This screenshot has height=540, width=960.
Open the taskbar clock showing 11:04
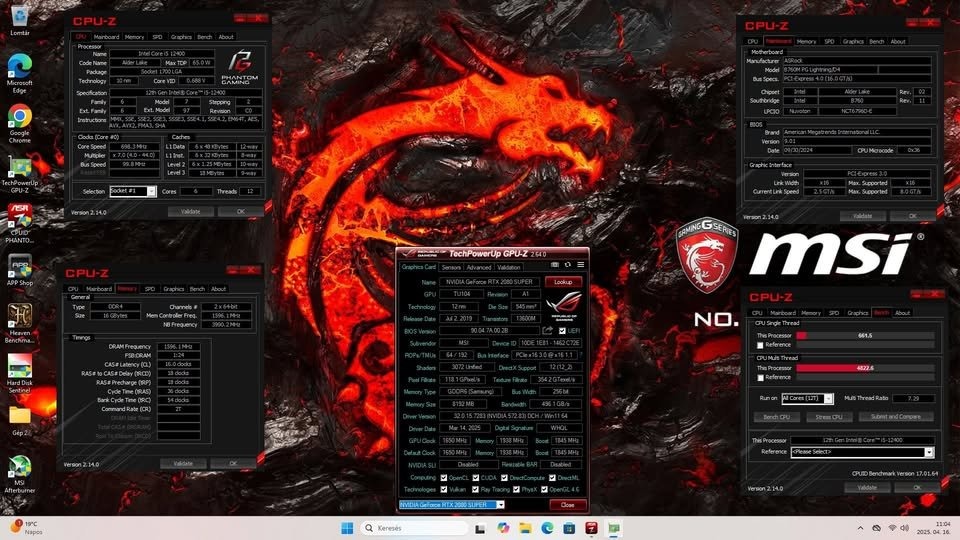click(936, 528)
